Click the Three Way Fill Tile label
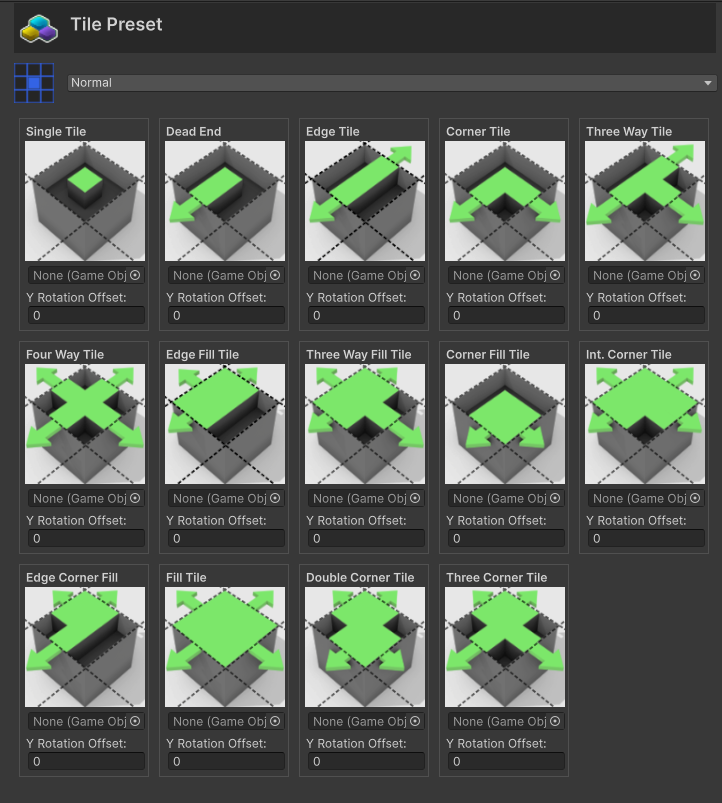The height and width of the screenshot is (803, 722). pos(358,354)
